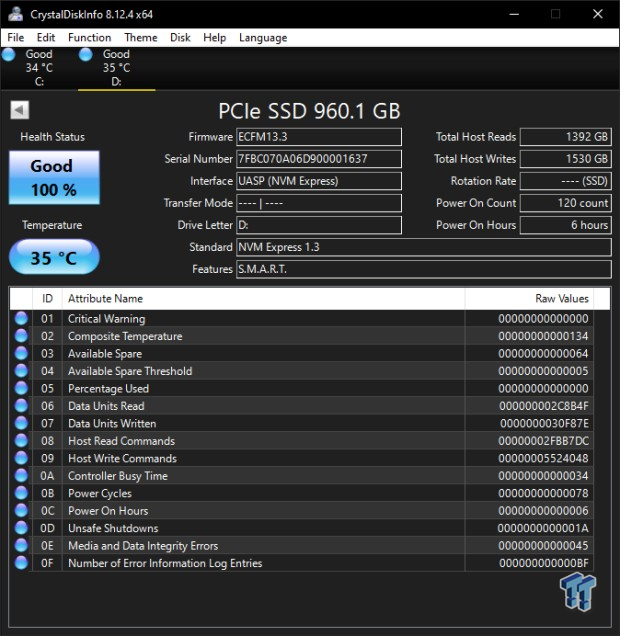Click the status orb beside Available Spare row 03
620x636 pixels.
(x=21, y=353)
